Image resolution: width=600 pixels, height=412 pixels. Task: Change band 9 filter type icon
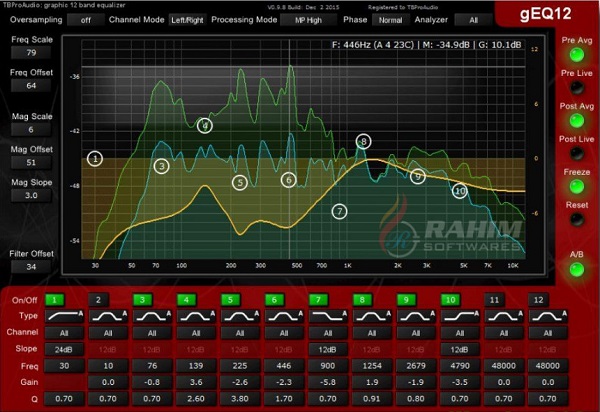(x=416, y=316)
